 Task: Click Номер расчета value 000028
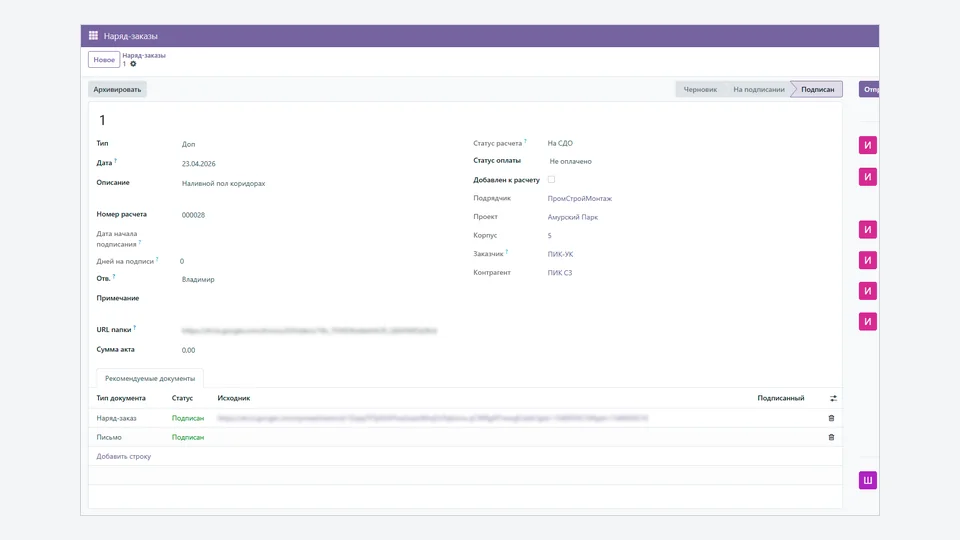[x=193, y=215]
